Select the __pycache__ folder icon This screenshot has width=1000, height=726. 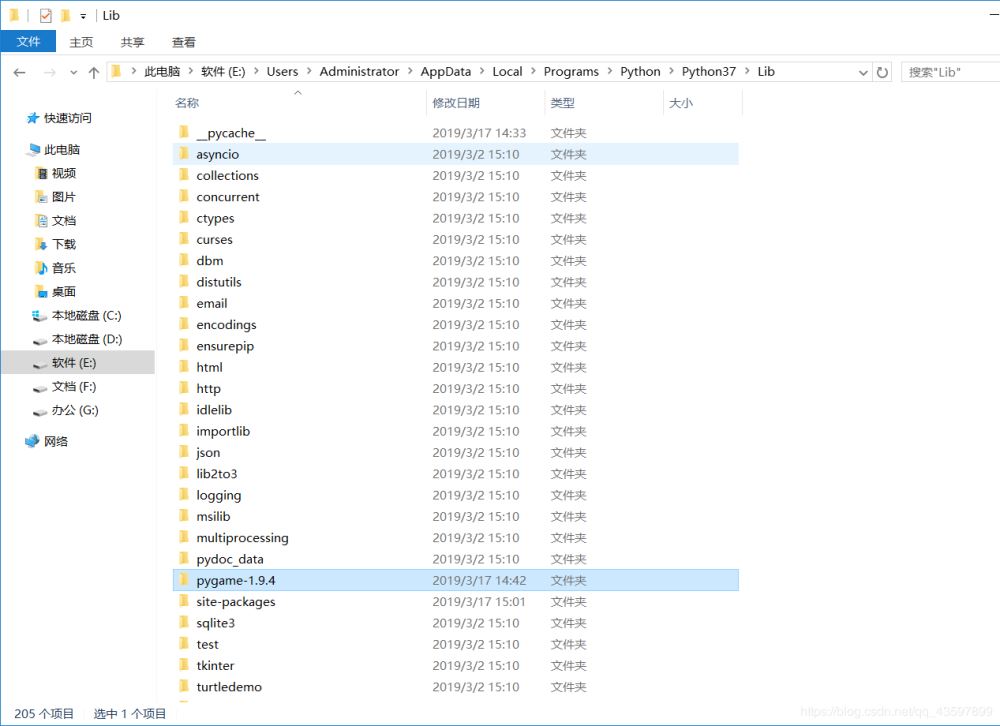[x=184, y=132]
